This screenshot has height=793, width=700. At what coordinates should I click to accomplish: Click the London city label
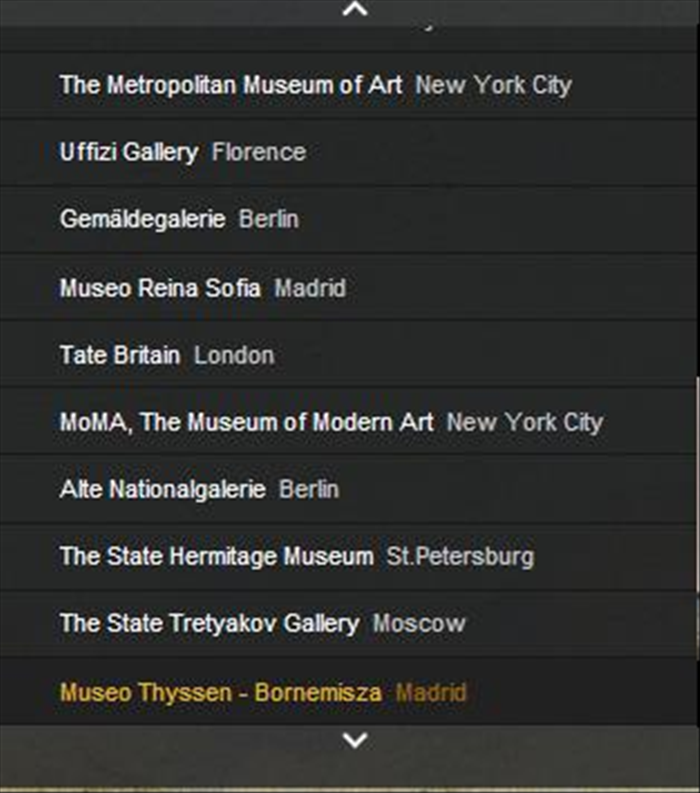[x=234, y=355]
